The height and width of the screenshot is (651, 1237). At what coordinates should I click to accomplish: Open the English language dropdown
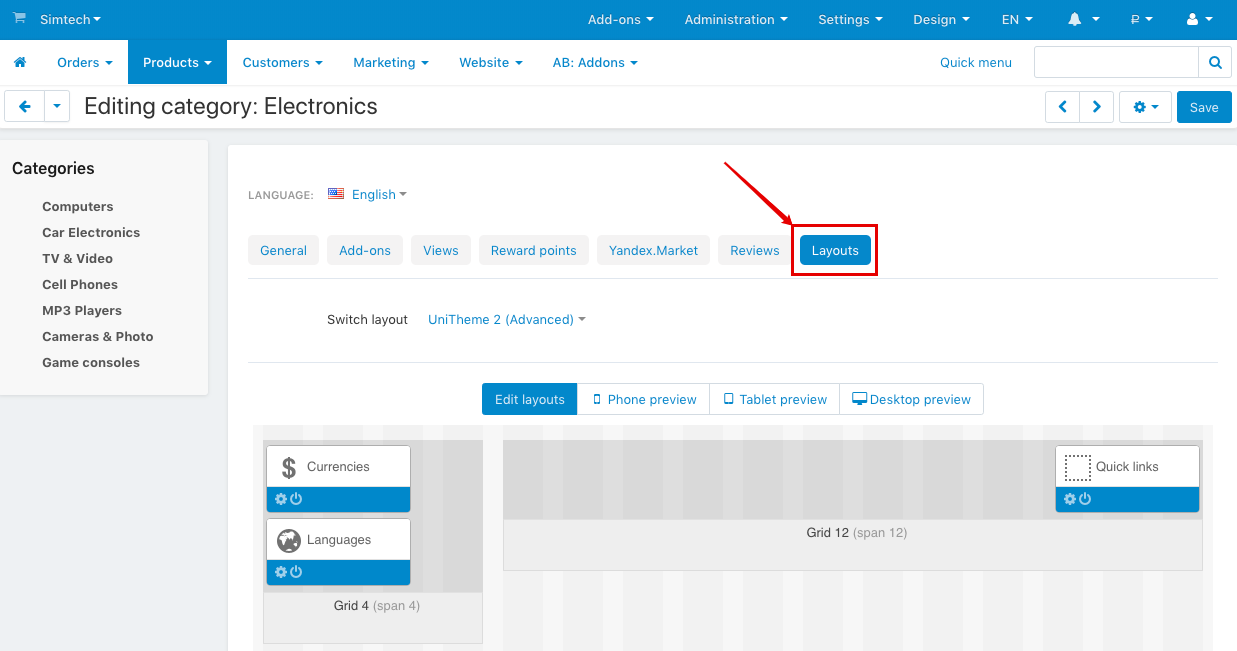tap(368, 194)
